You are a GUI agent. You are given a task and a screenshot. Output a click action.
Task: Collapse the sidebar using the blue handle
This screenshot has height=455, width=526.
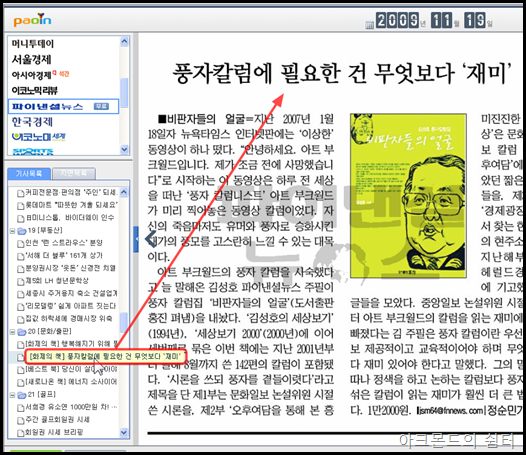tap(136, 239)
